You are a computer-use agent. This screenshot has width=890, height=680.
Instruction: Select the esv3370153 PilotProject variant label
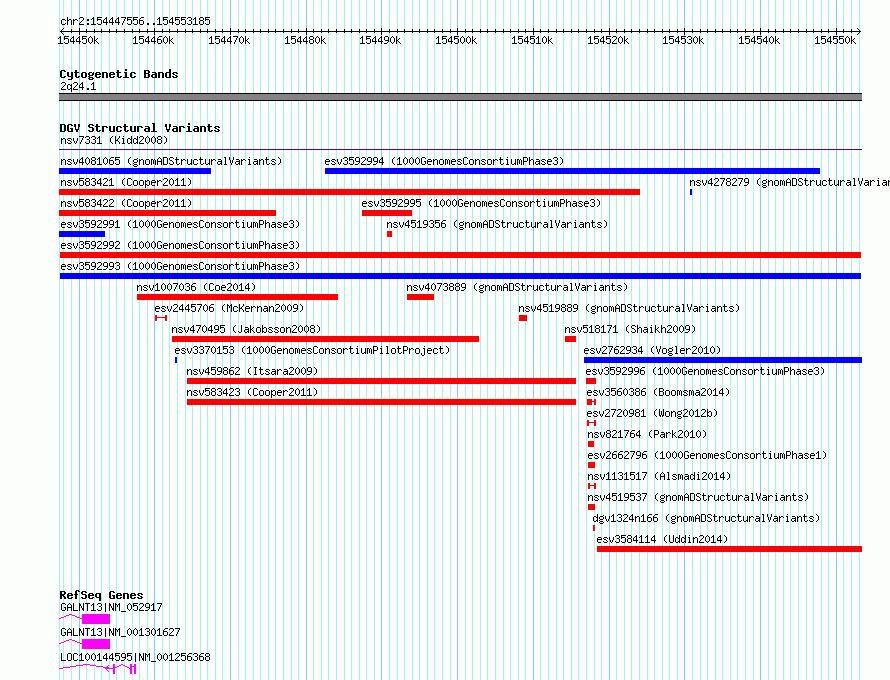[312, 350]
